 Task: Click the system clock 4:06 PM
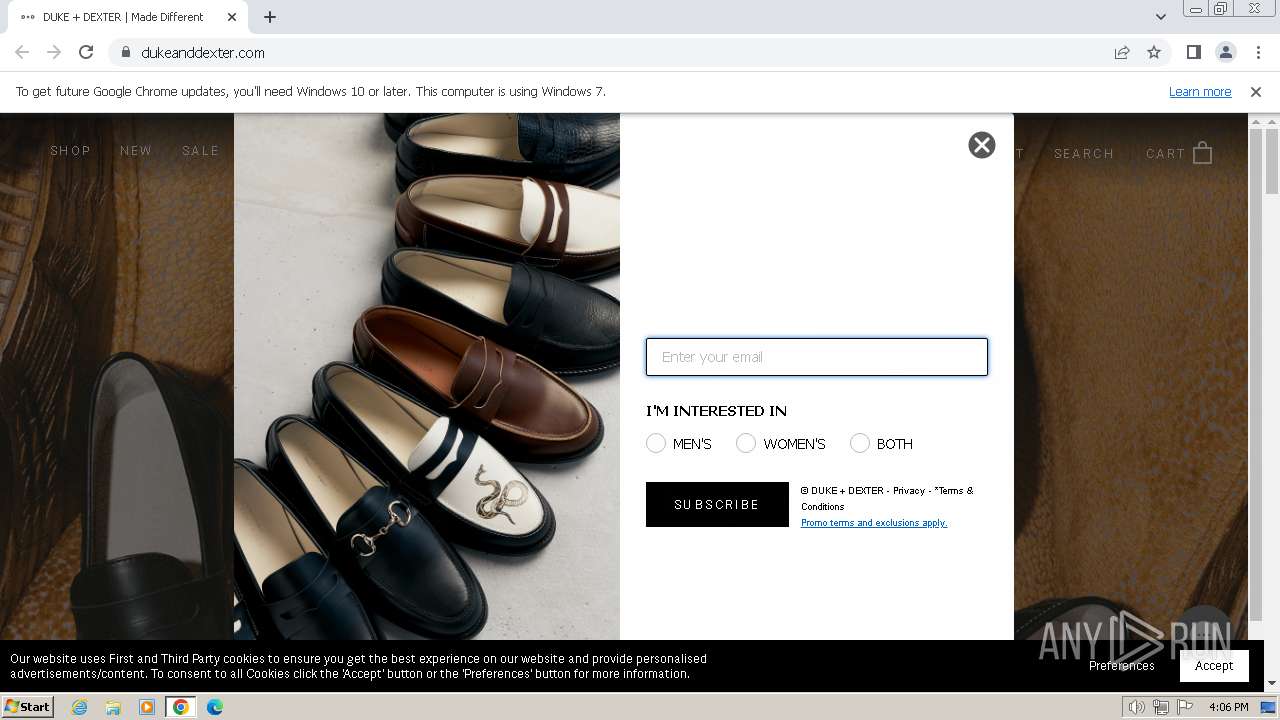(1228, 707)
